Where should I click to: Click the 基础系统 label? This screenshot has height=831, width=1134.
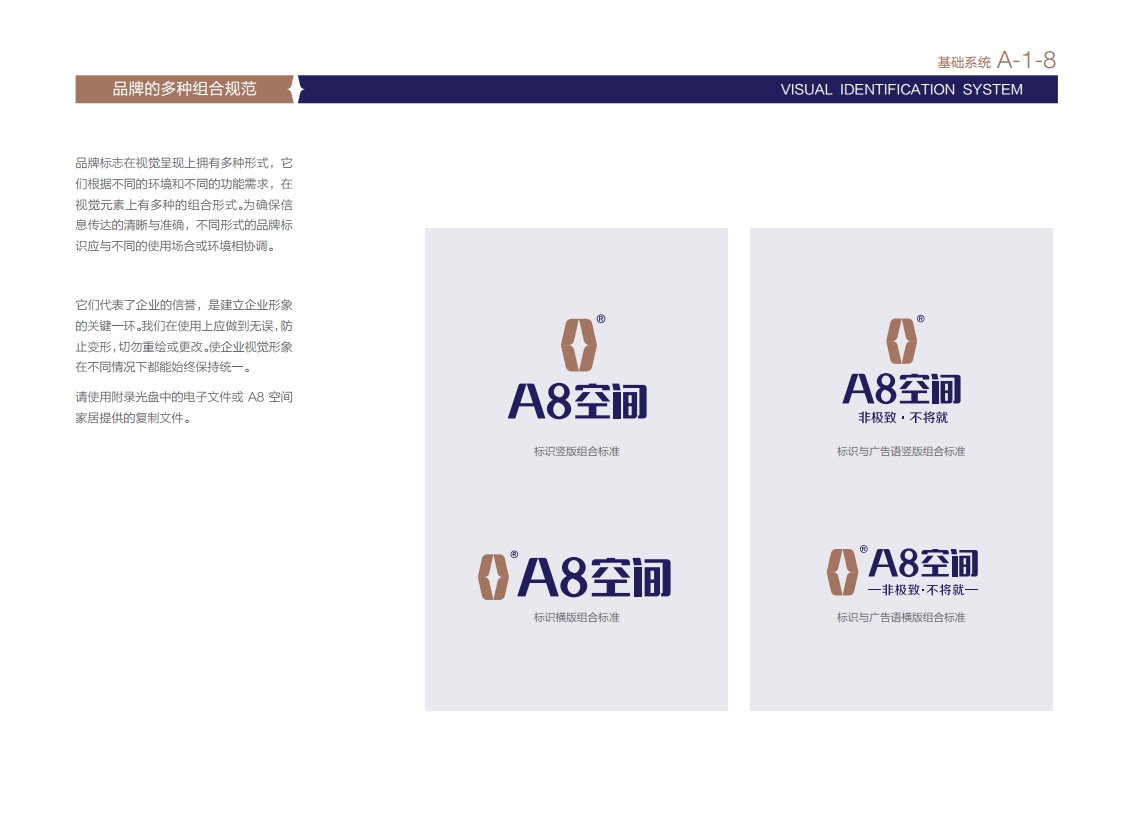click(x=963, y=63)
